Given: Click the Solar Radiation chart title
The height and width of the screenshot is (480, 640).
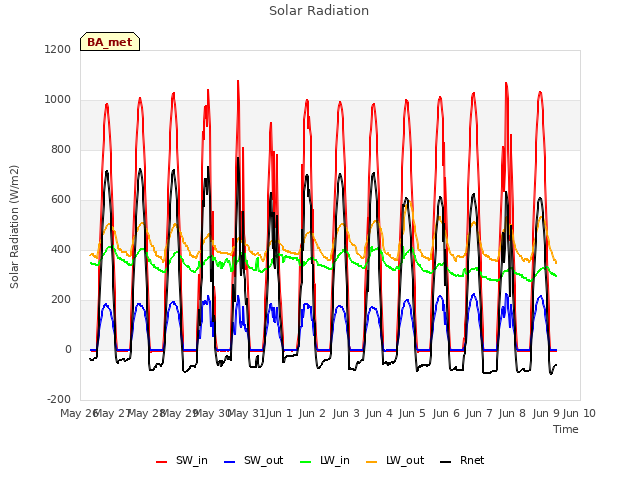Looking at the screenshot, I should [319, 11].
